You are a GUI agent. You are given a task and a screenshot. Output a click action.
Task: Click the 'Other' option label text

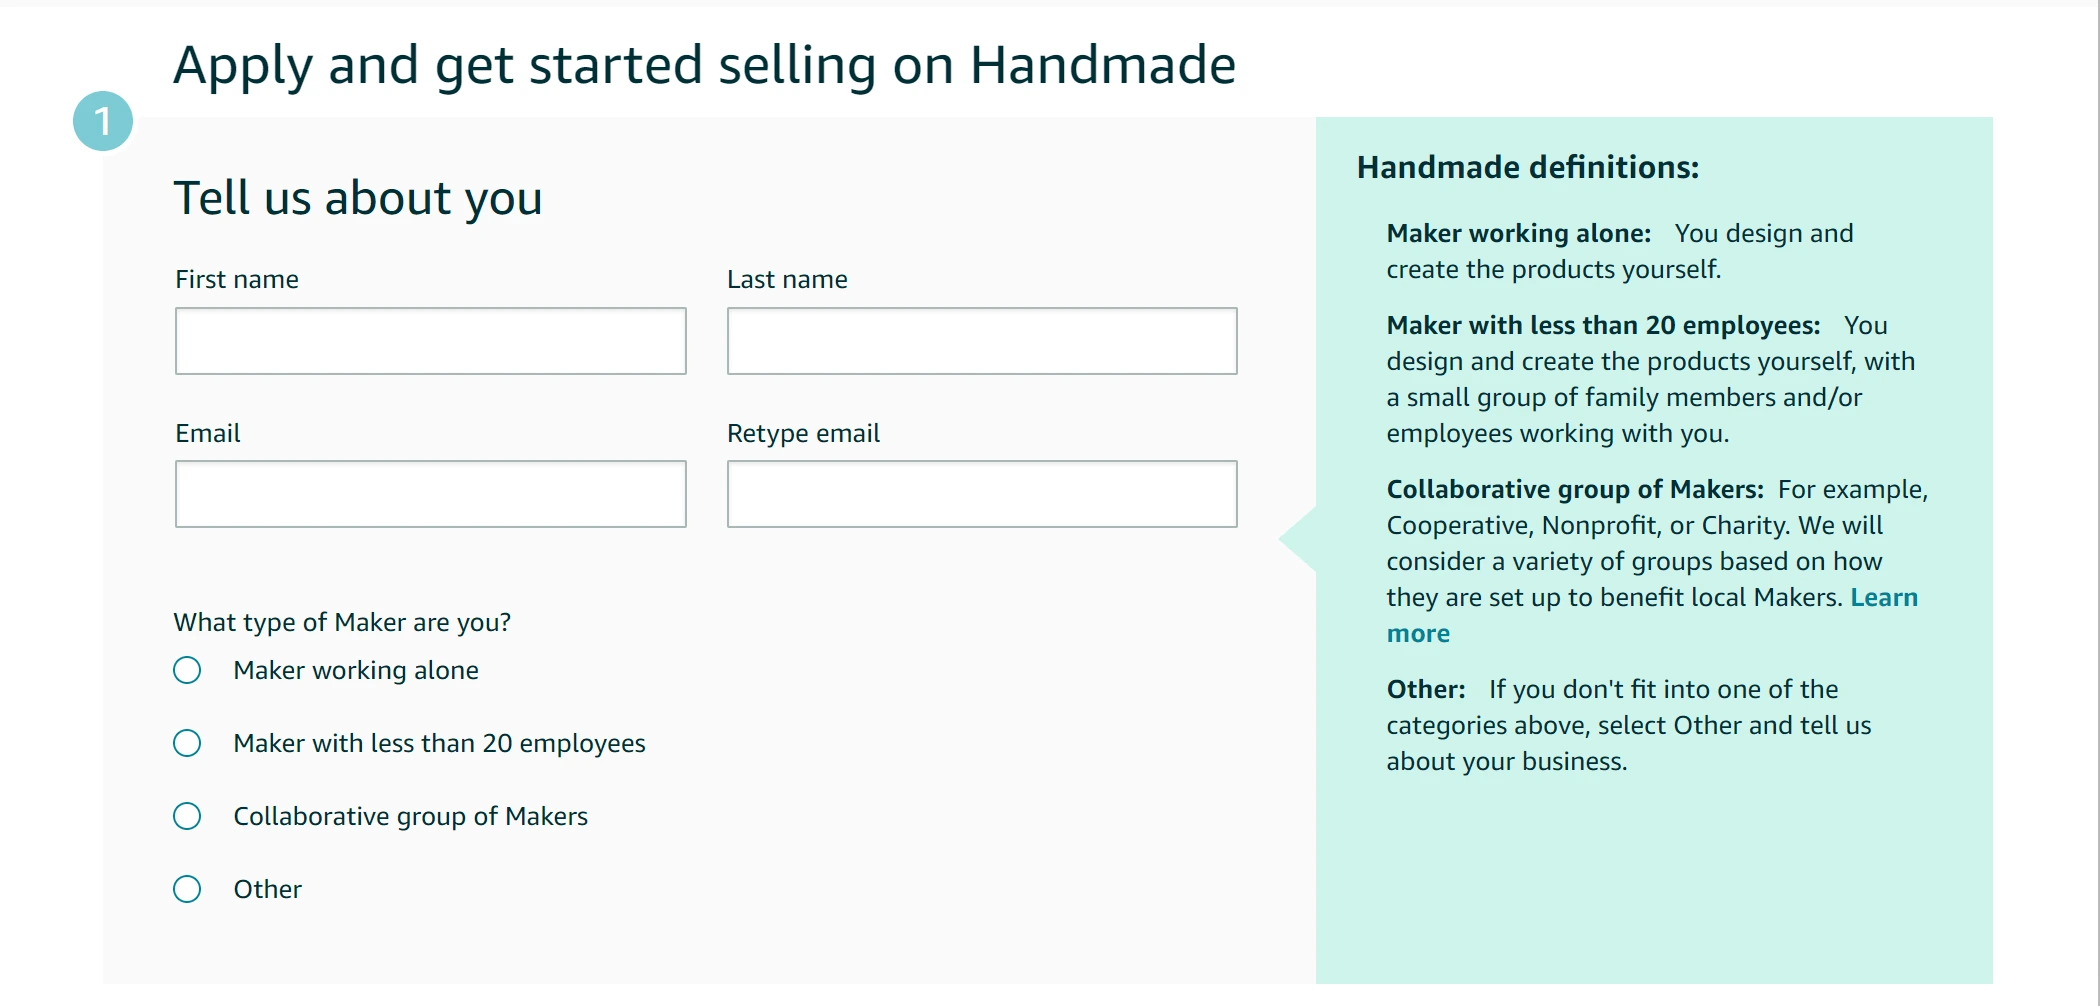tap(267, 889)
